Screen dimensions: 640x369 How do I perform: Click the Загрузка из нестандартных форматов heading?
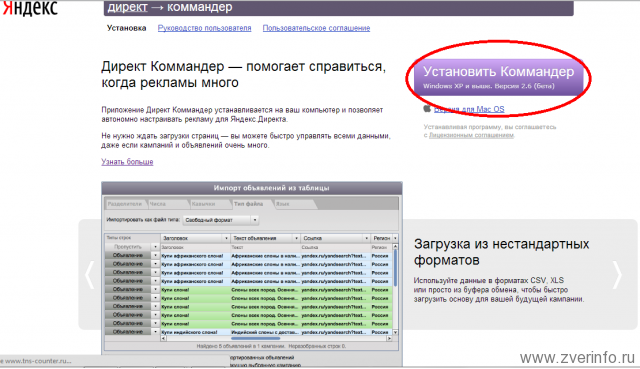click(502, 252)
